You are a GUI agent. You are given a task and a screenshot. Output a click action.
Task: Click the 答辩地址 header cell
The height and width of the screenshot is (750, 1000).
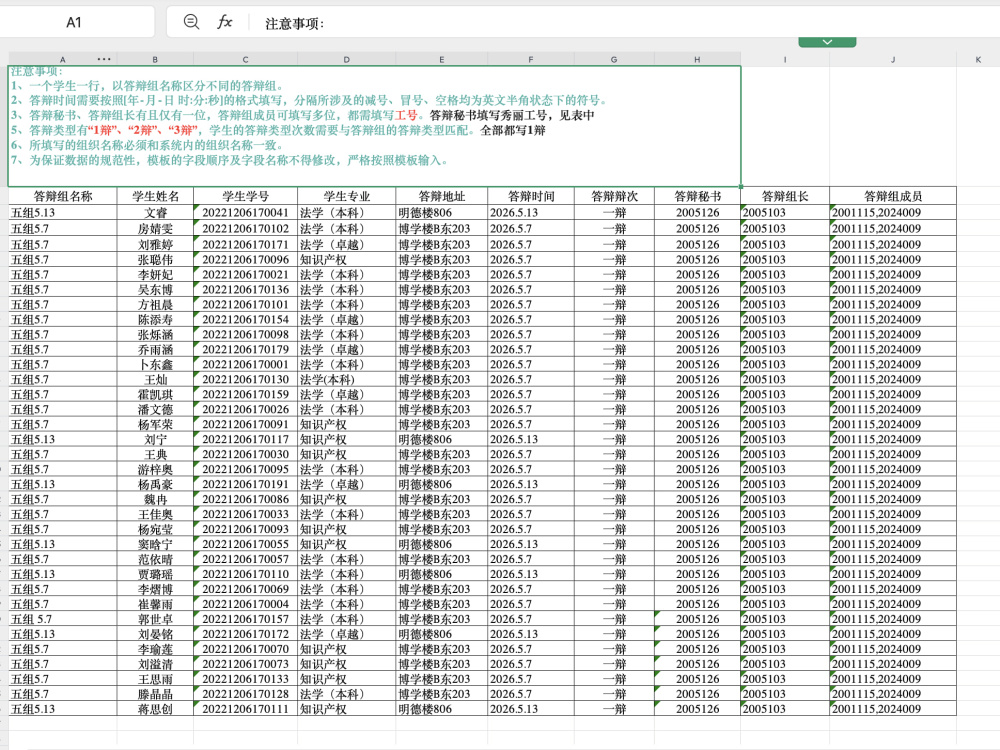pos(441,196)
